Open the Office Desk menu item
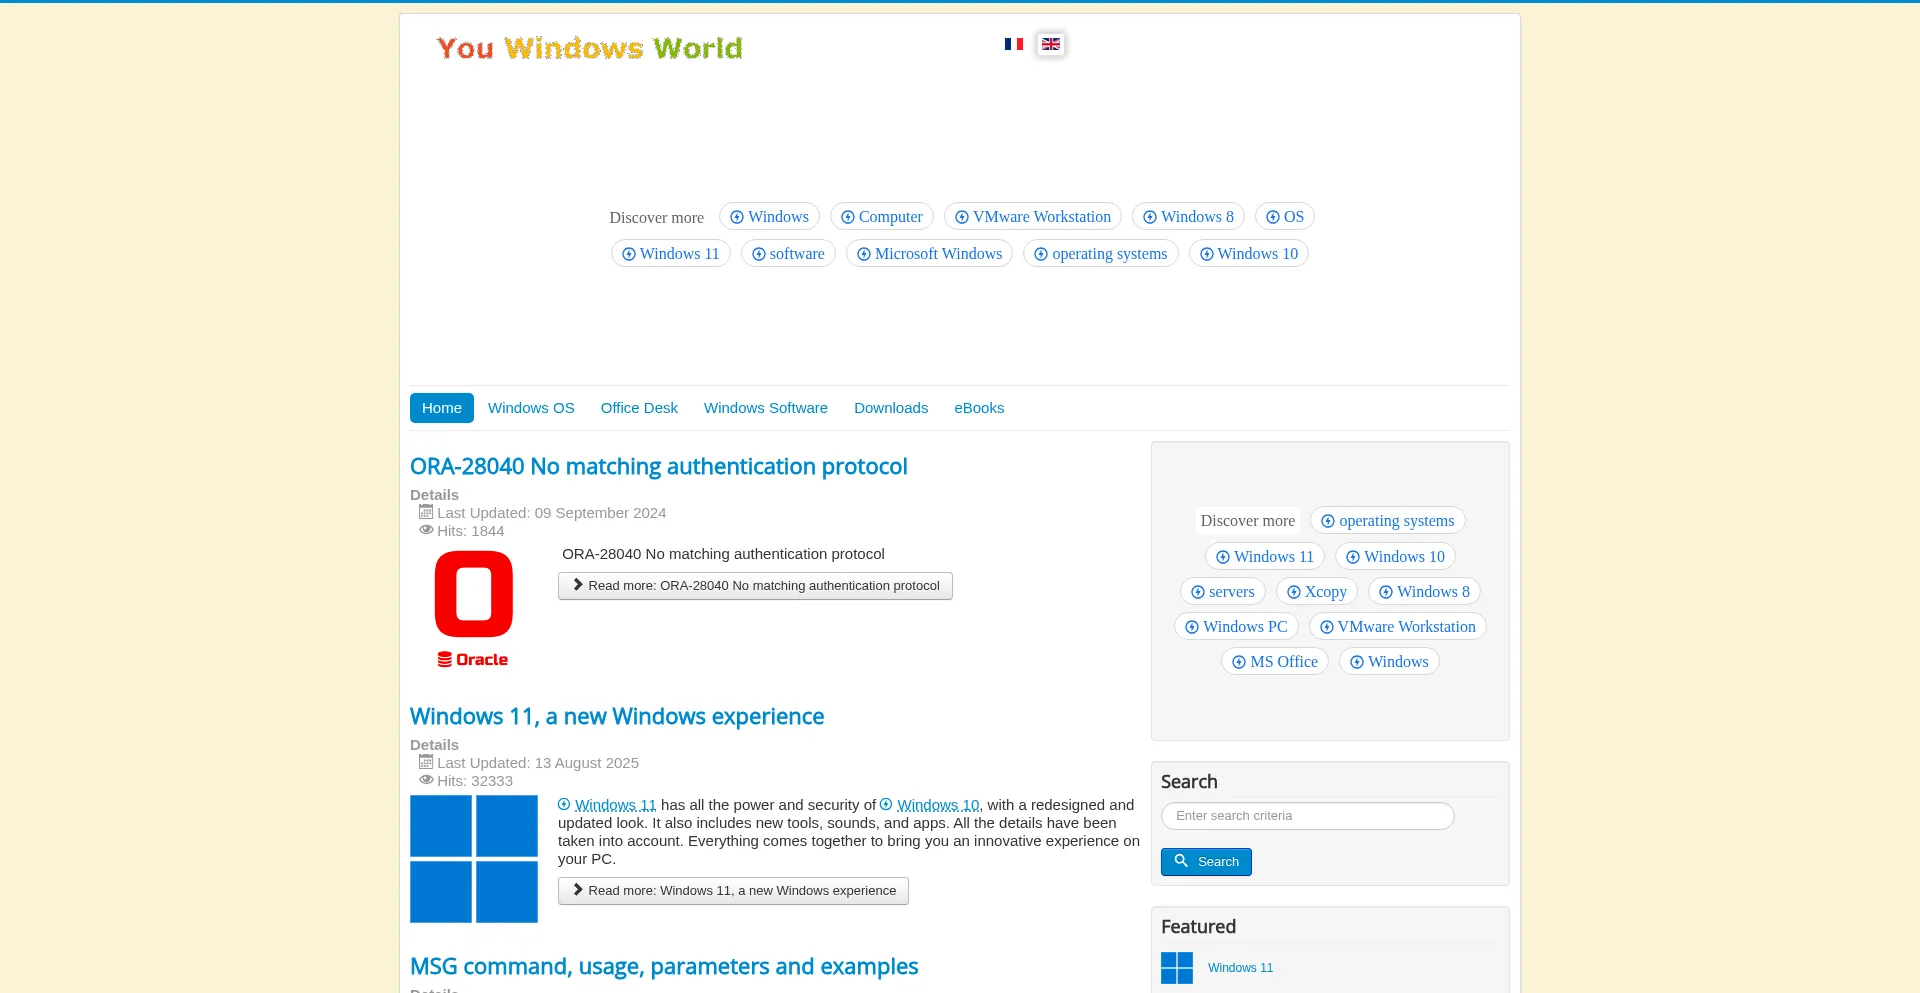Screen dimensions: 1920x993 (x=639, y=408)
